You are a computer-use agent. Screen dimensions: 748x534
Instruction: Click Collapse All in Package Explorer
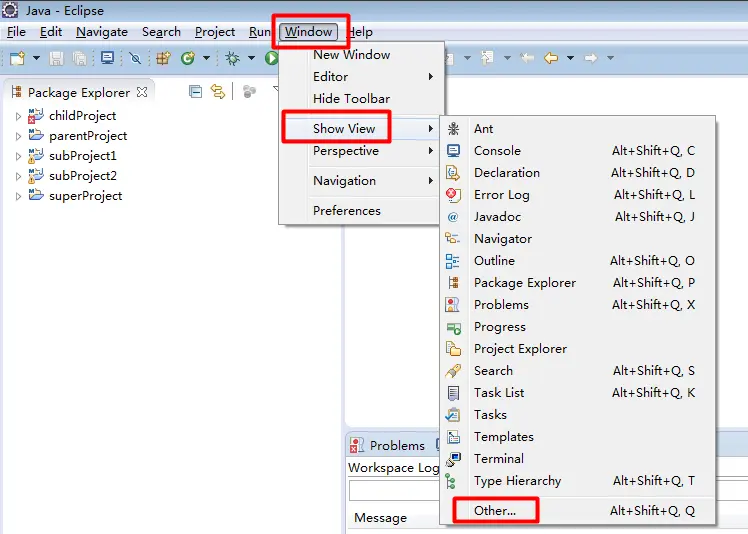pyautogui.click(x=196, y=91)
